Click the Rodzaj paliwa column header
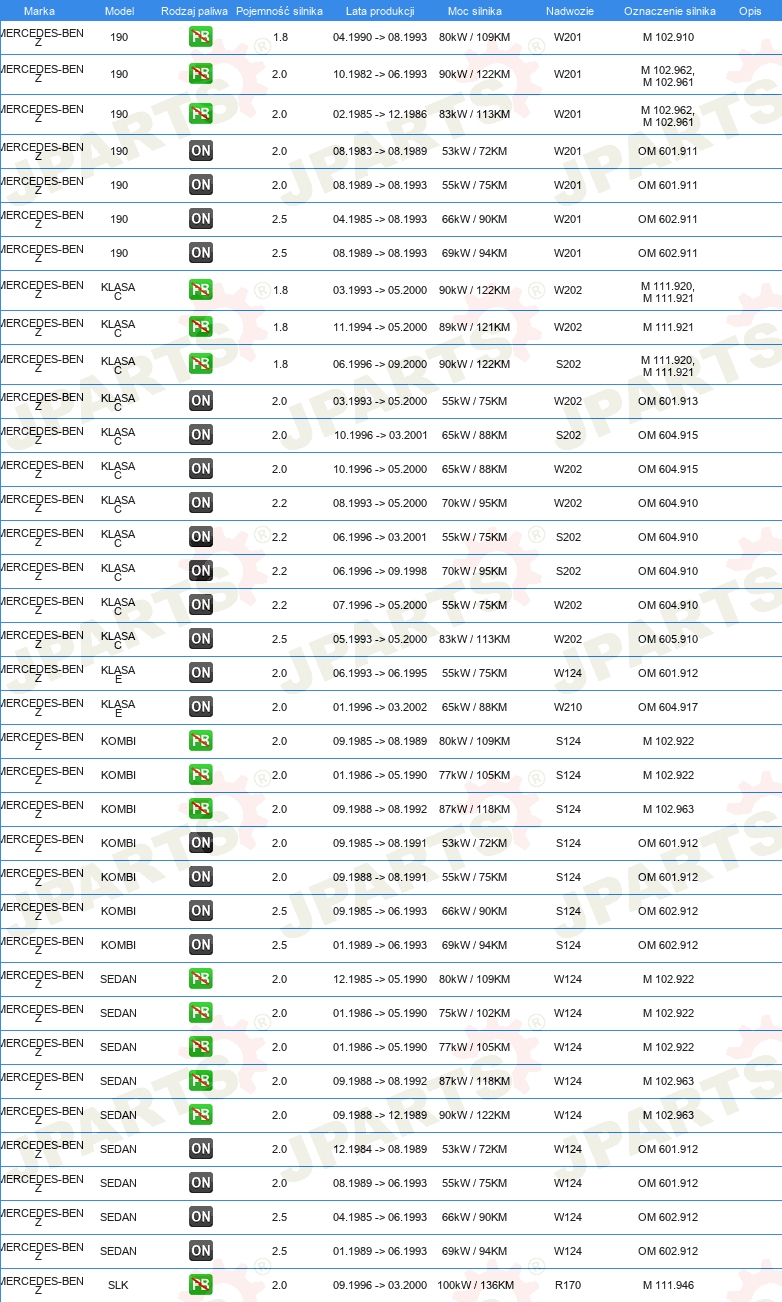The width and height of the screenshot is (782, 1302). 194,11
